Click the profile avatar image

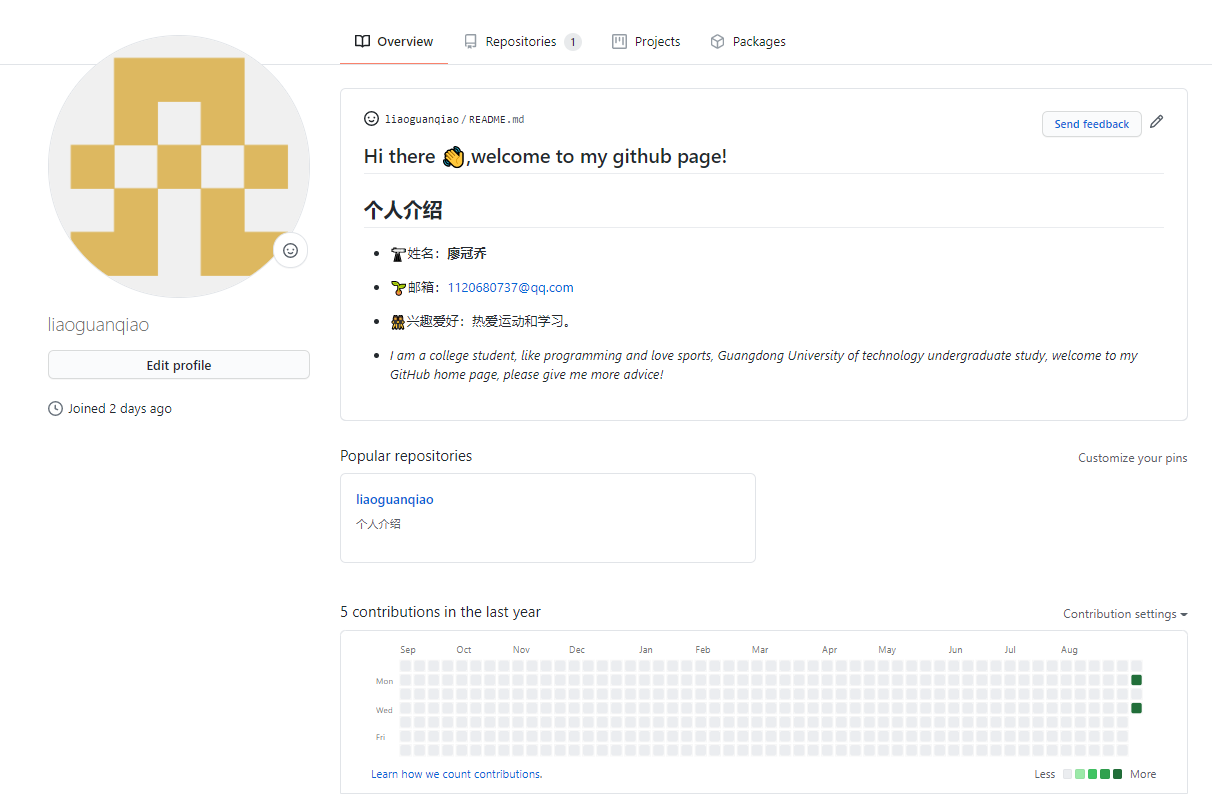[x=179, y=167]
